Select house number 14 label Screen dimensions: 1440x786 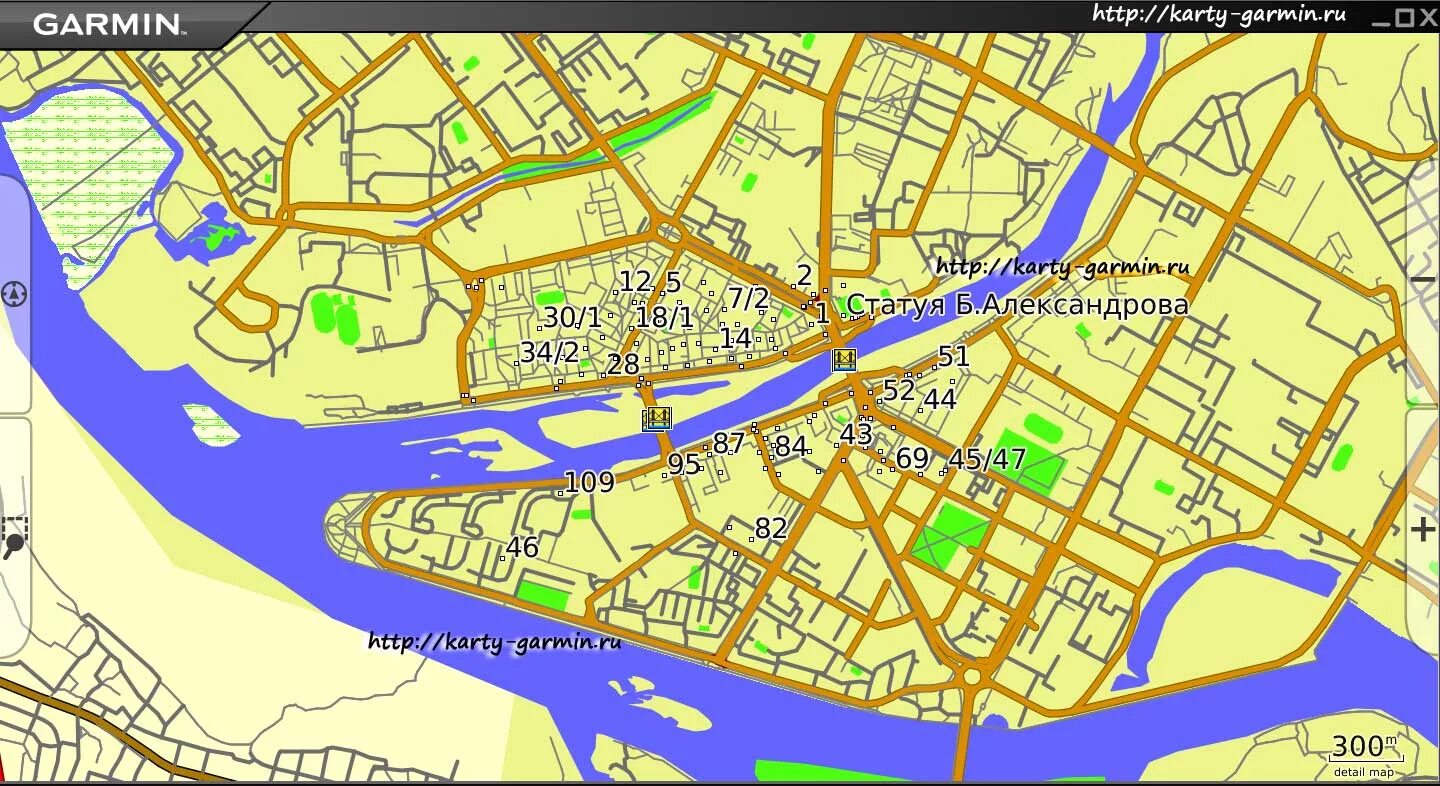click(x=736, y=338)
